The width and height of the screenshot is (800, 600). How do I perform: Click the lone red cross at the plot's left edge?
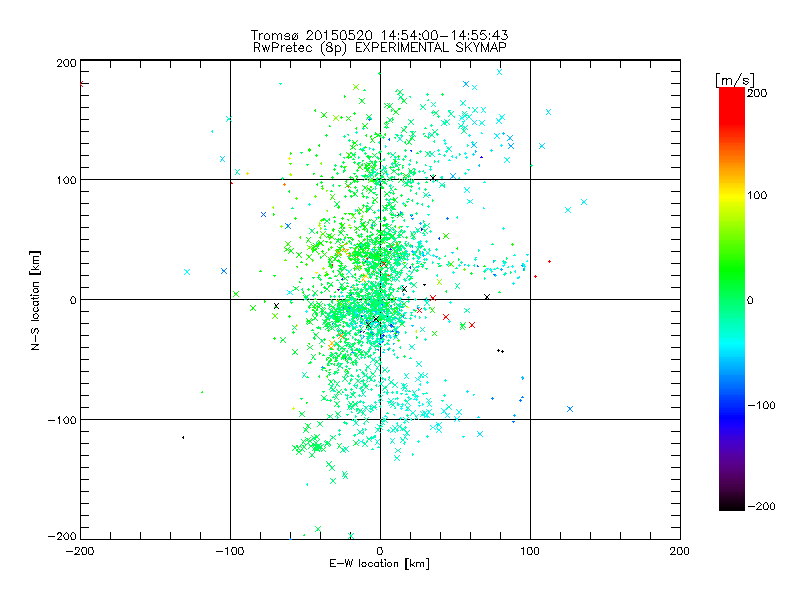[x=82, y=84]
